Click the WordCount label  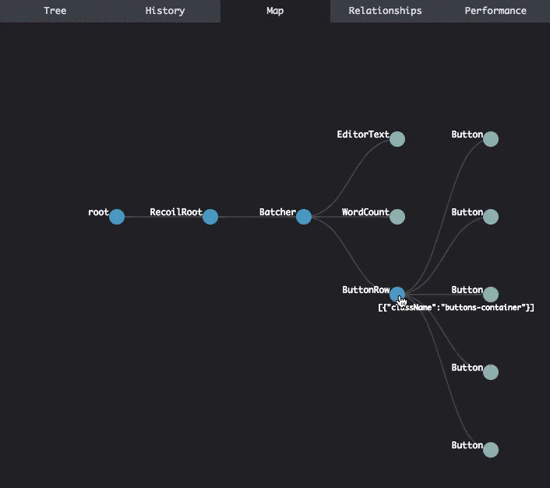click(365, 212)
